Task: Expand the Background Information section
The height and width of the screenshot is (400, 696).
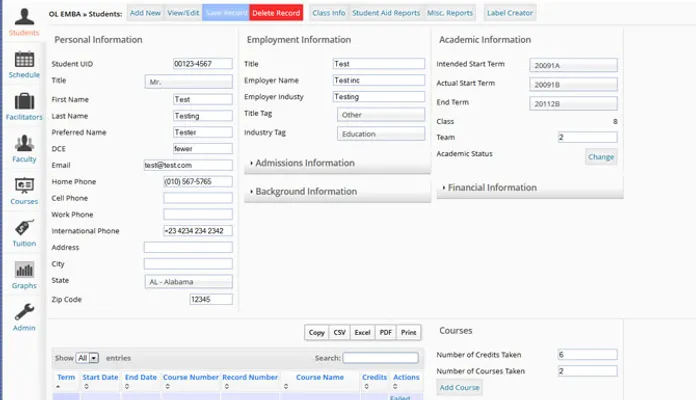Action: point(305,191)
